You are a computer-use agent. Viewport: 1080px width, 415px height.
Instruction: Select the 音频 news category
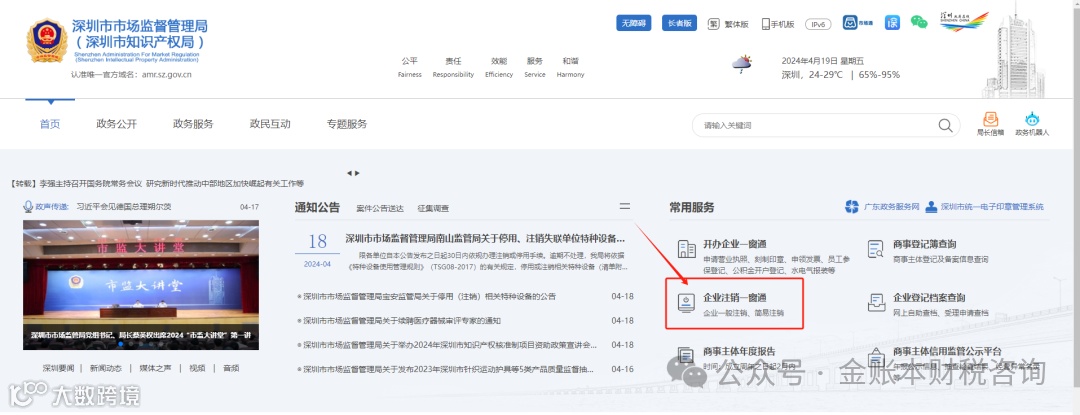(x=231, y=368)
